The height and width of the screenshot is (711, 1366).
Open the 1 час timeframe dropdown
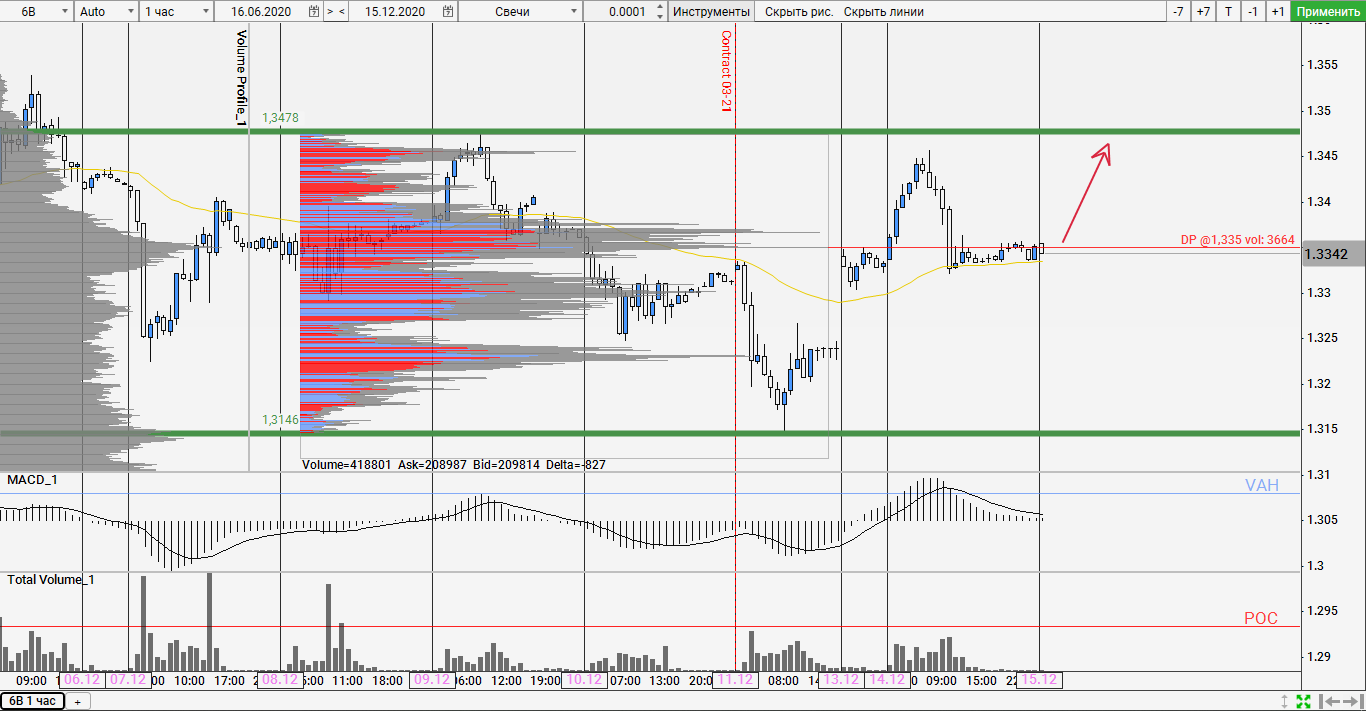pyautogui.click(x=205, y=12)
